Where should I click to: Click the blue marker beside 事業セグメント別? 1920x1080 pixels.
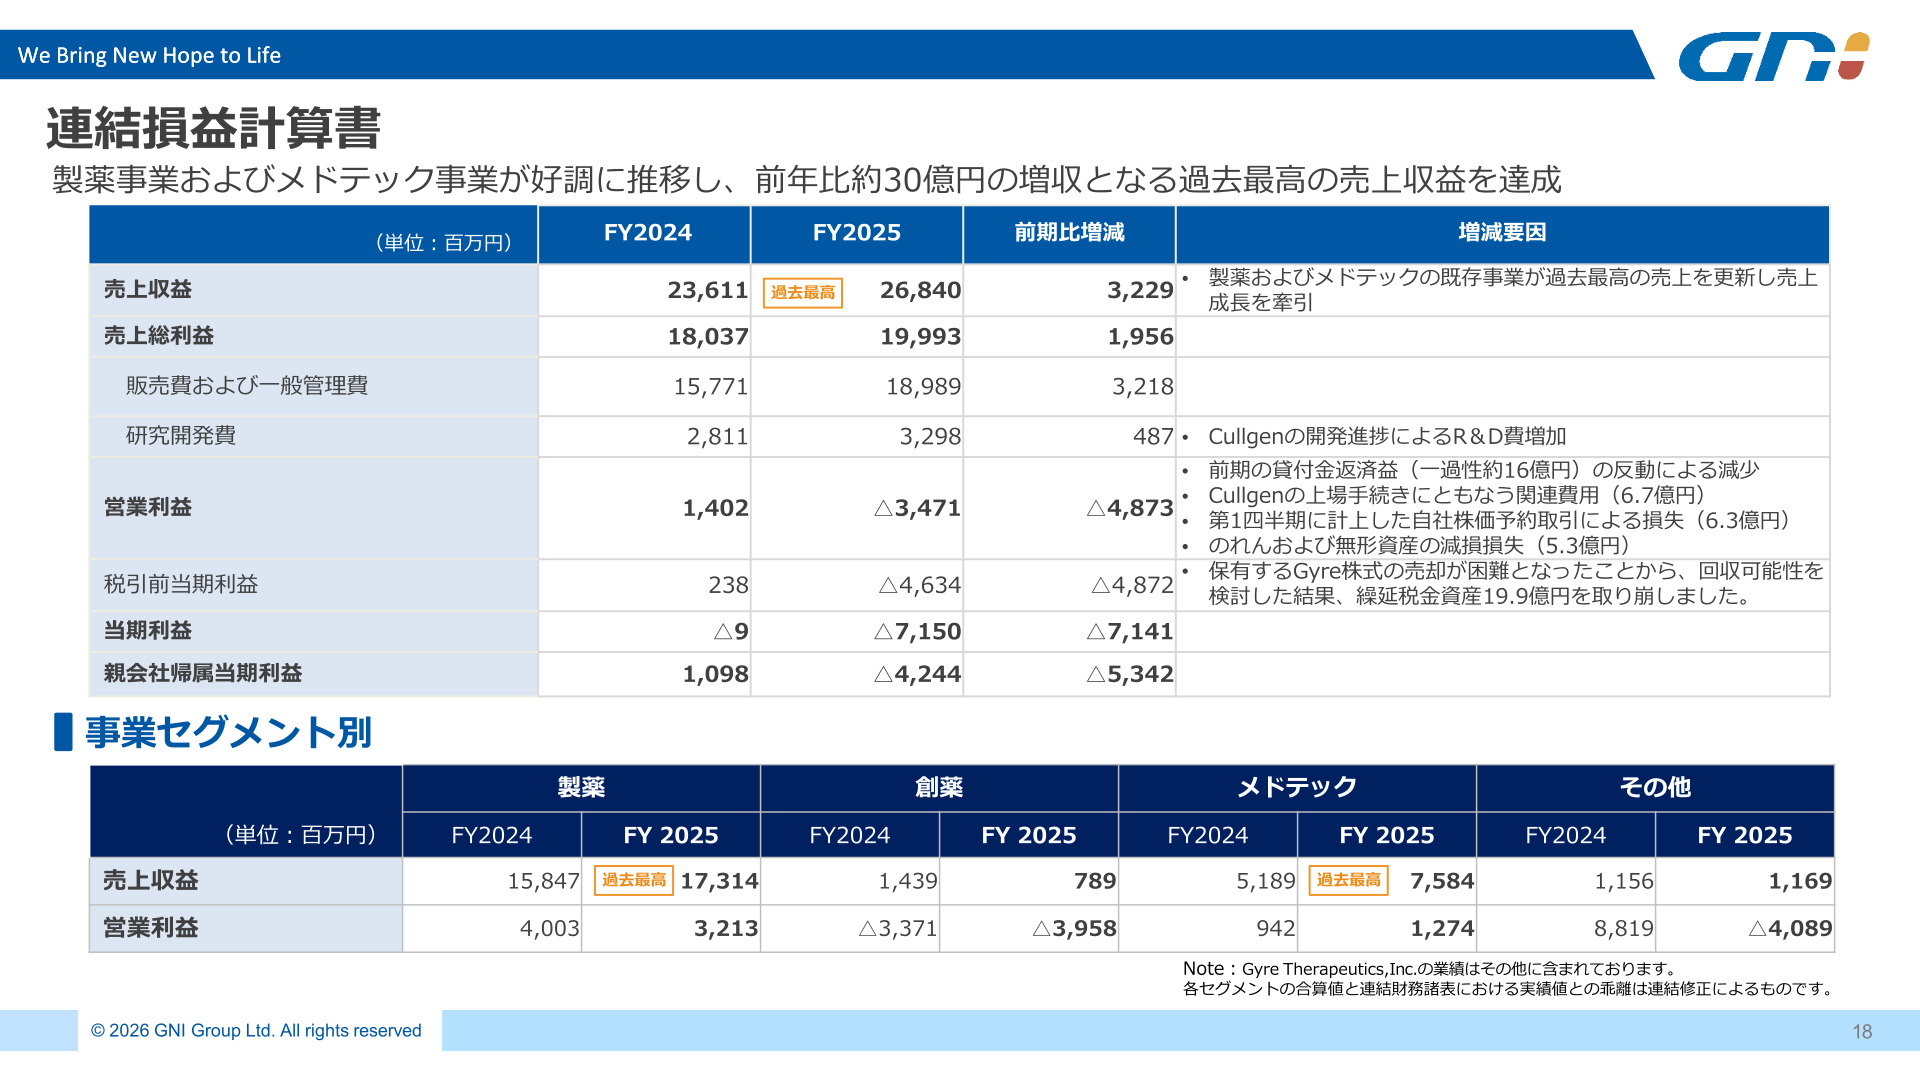63,731
